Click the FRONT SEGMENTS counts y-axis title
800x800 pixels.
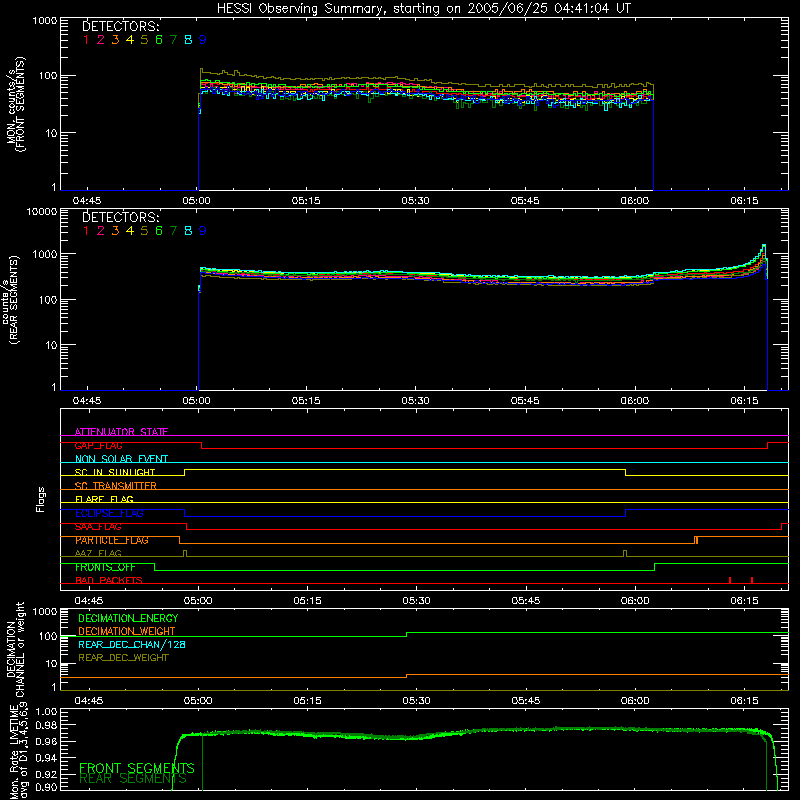click(15, 105)
